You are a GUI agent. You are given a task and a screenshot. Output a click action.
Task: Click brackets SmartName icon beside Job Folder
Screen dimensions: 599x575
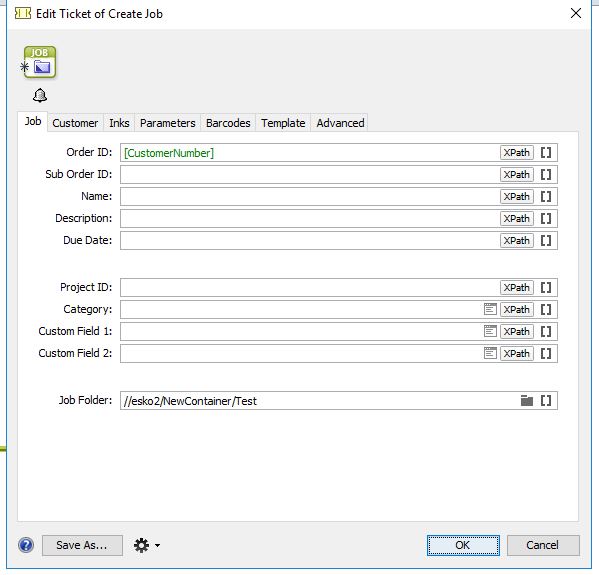pyautogui.click(x=546, y=401)
